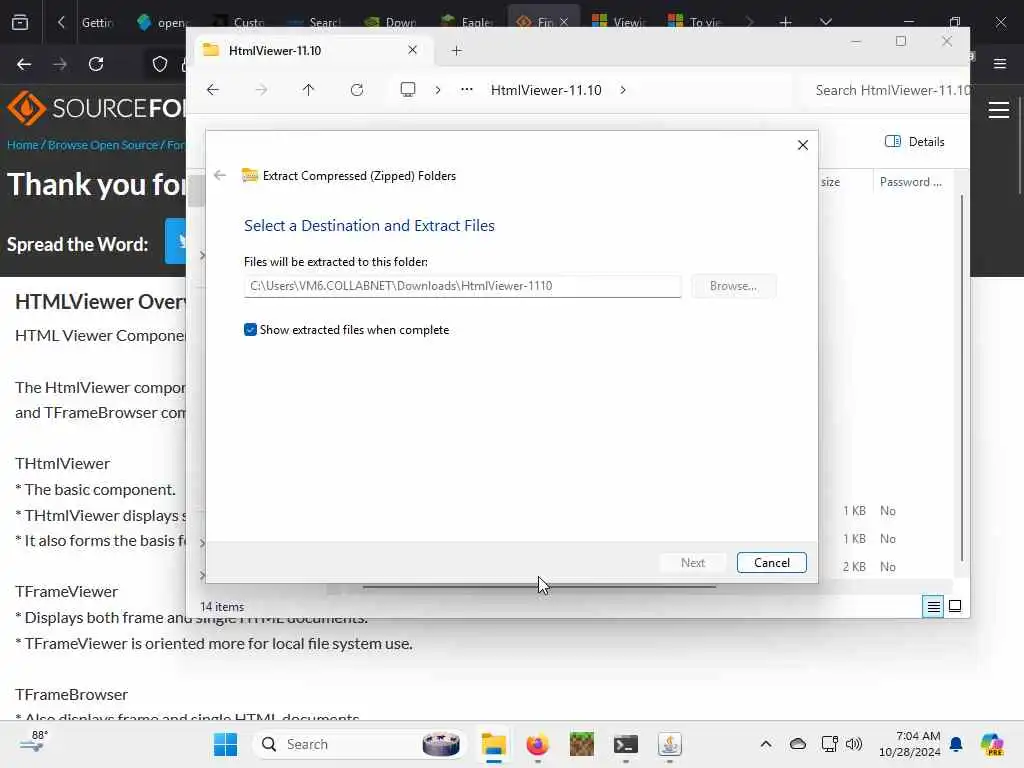Open Minecraft icon on taskbar

pyautogui.click(x=581, y=744)
